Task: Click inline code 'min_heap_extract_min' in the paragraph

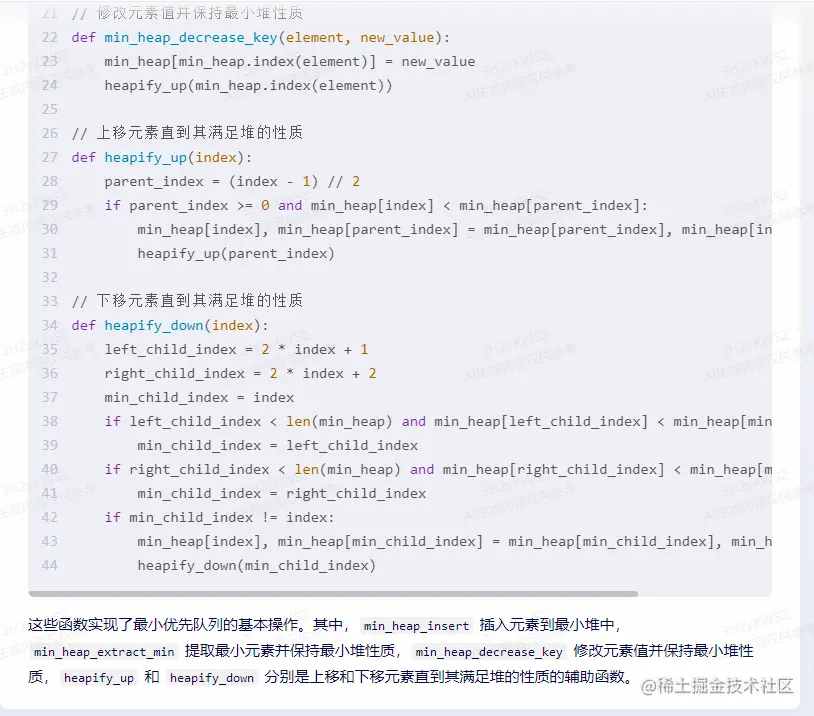Action: click(104, 652)
